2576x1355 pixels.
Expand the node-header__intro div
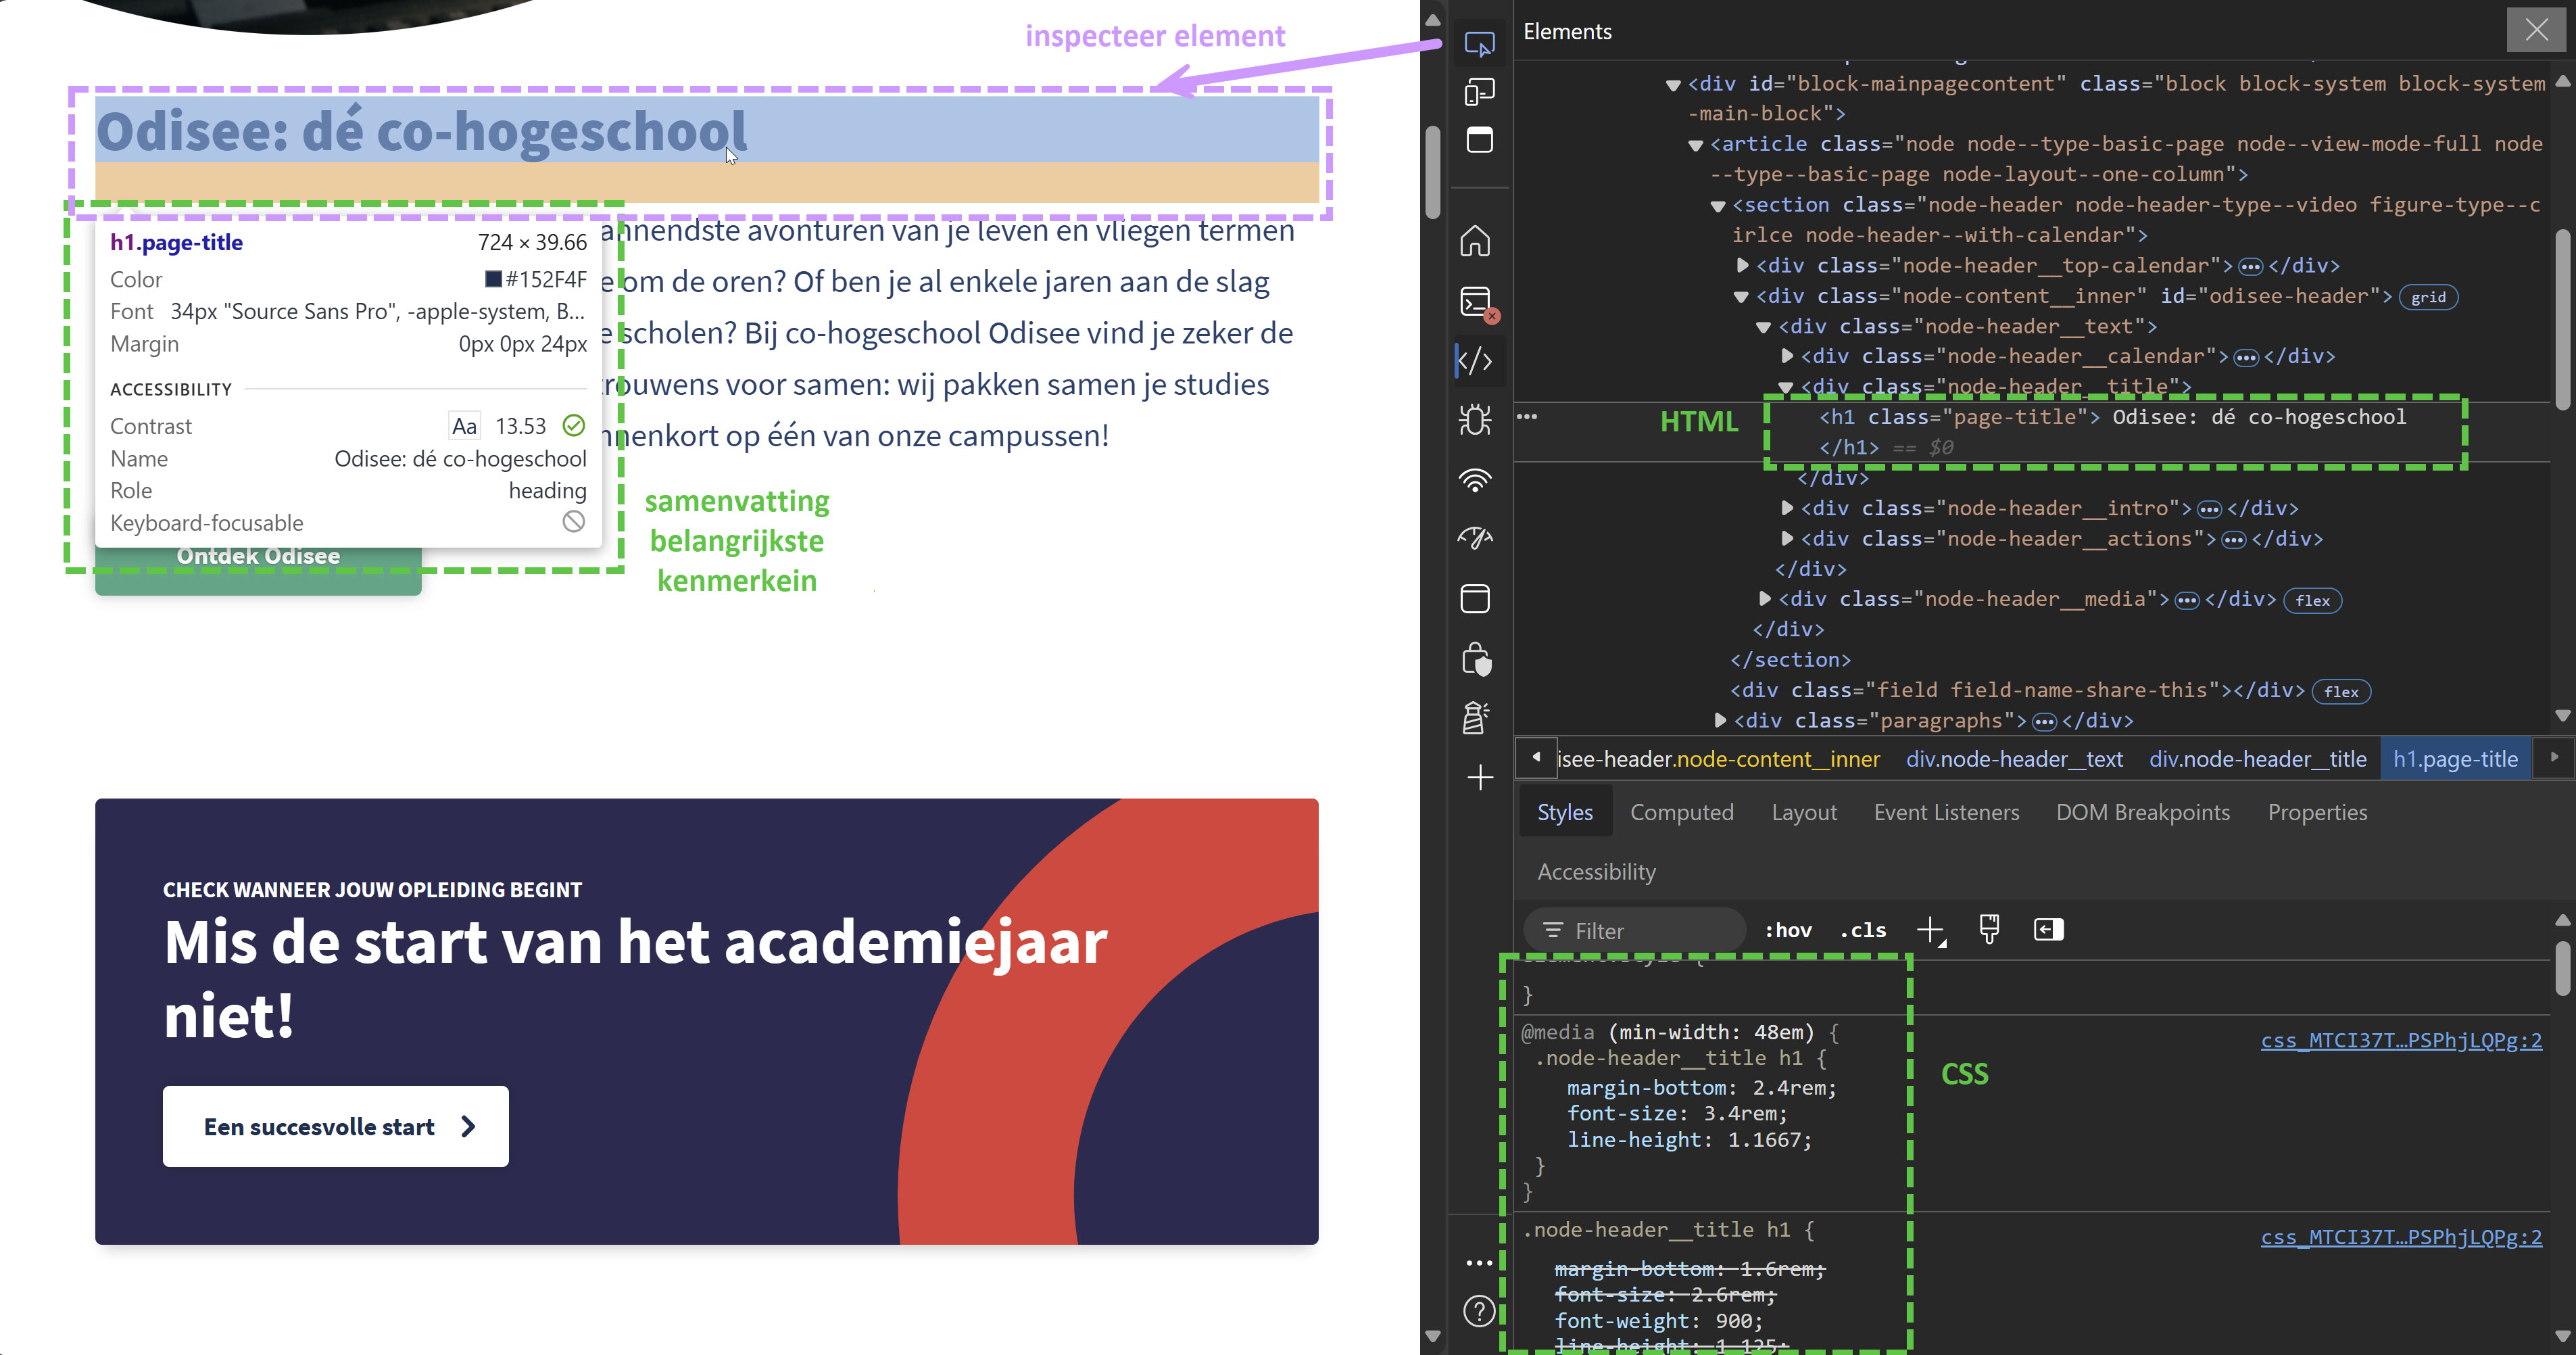point(1788,508)
